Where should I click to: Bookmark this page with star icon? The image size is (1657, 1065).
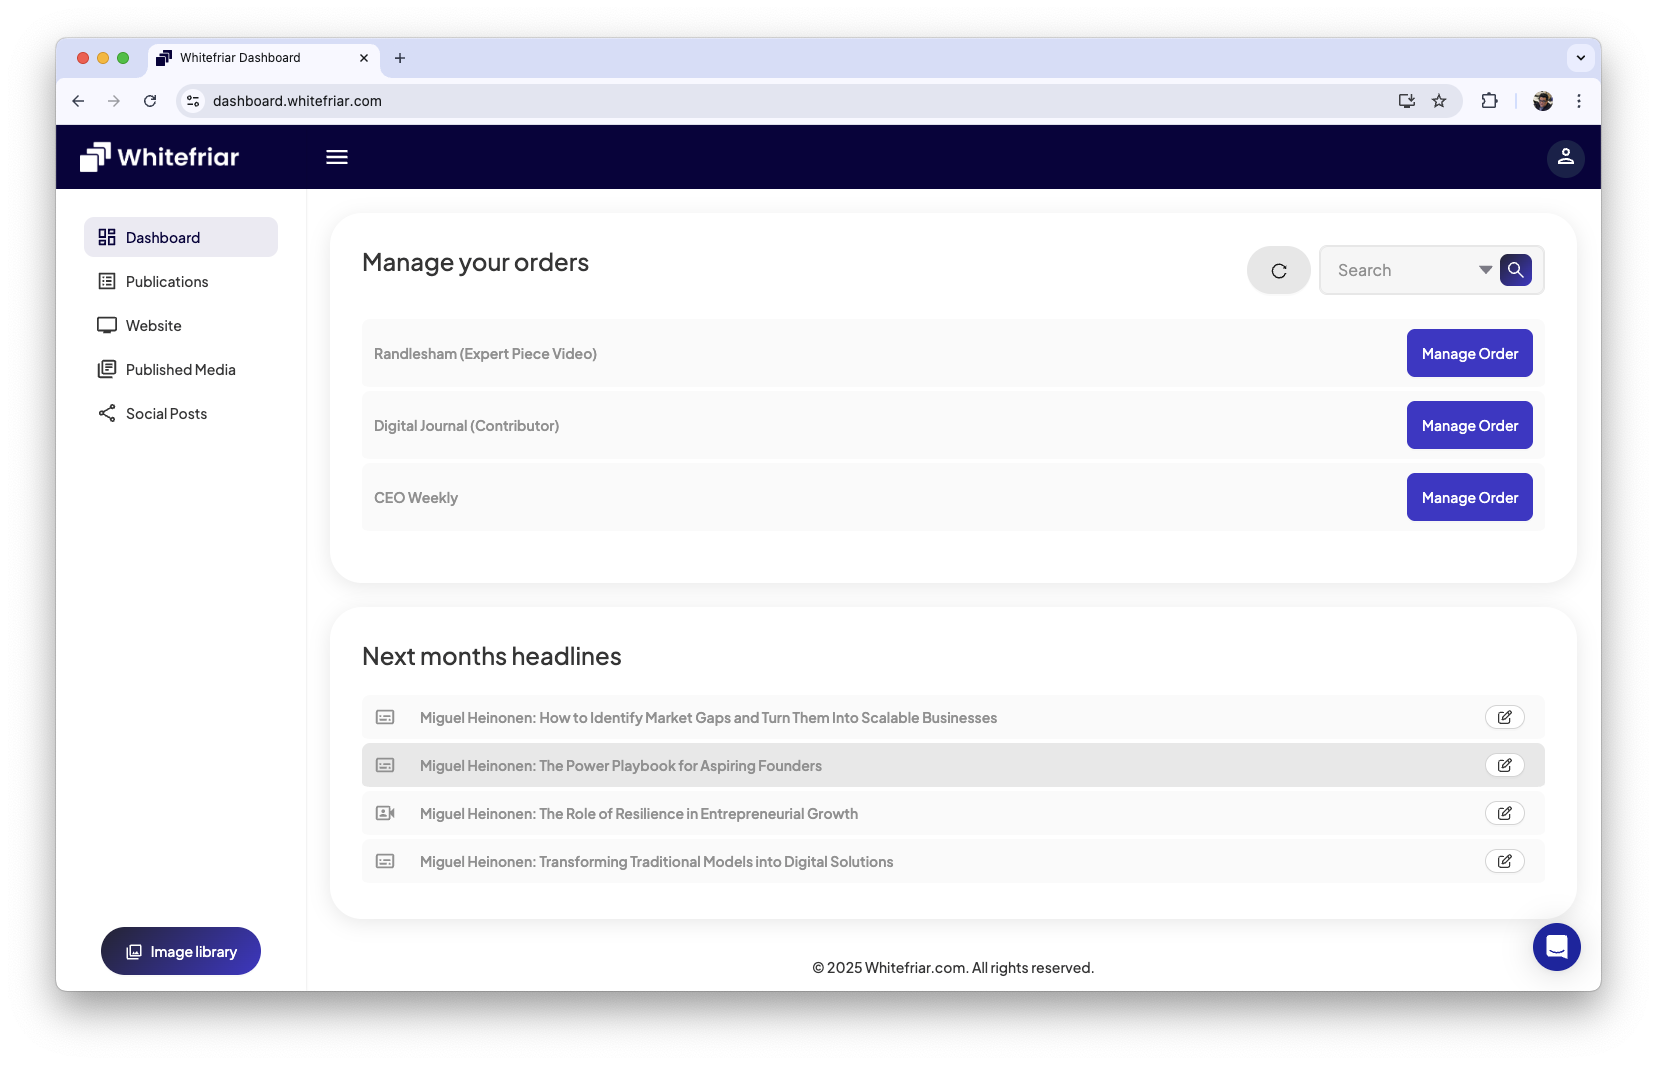pyautogui.click(x=1439, y=101)
